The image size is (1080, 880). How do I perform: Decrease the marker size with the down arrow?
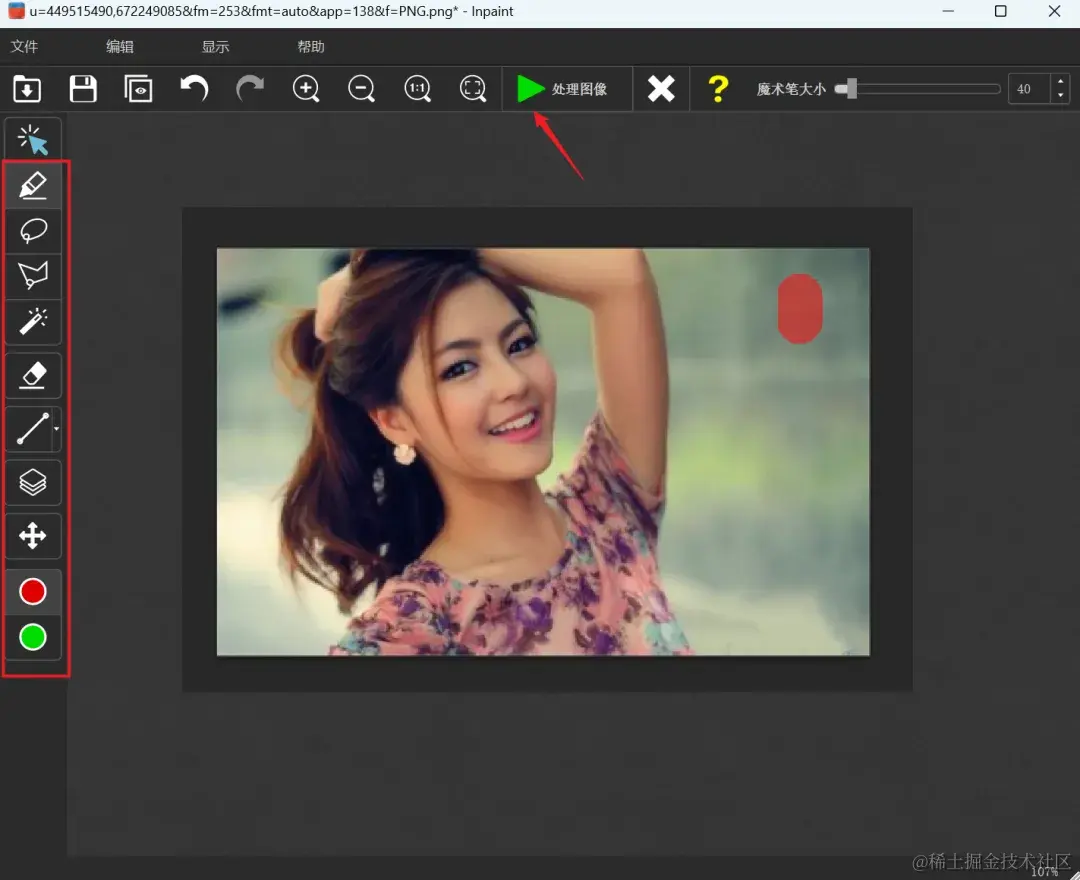click(1060, 96)
